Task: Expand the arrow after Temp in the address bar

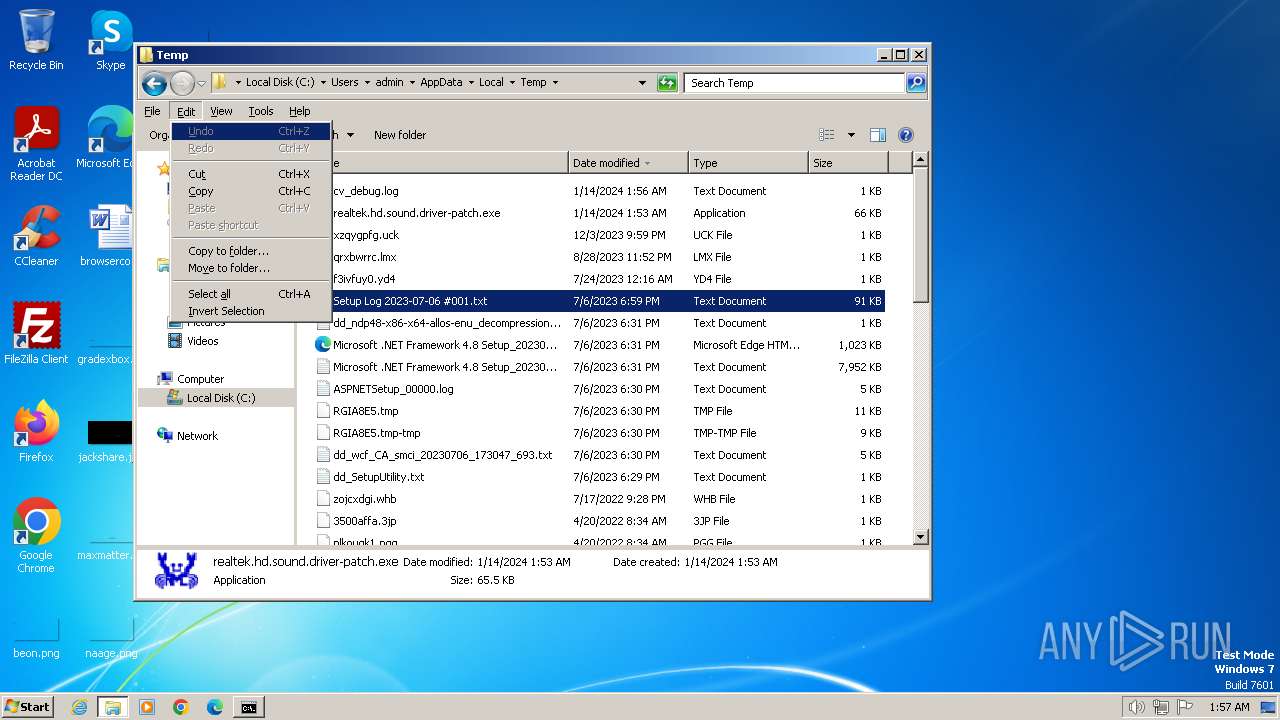Action: click(555, 83)
